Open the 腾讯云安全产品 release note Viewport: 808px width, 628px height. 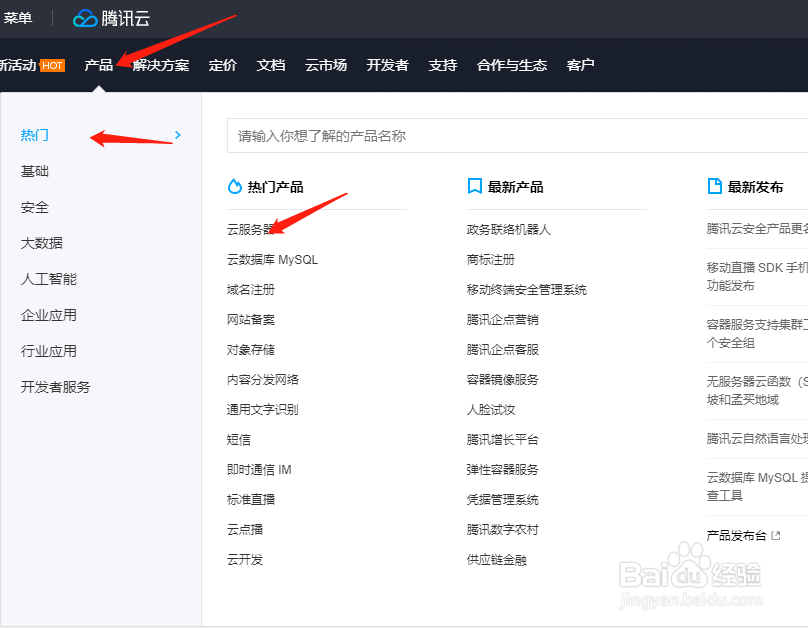(757, 229)
